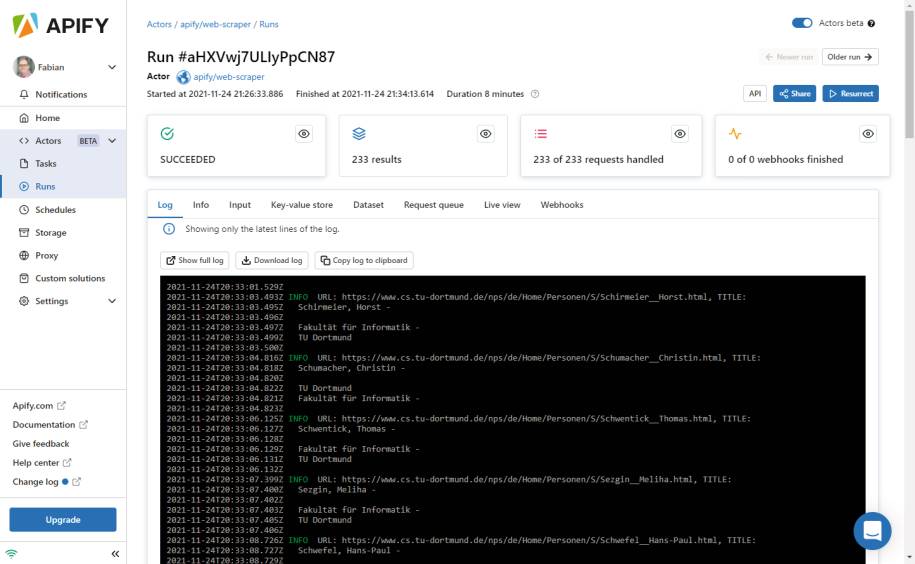This screenshot has width=915, height=564.
Task: Click the Schedules clock icon
Action: pyautogui.click(x=24, y=209)
